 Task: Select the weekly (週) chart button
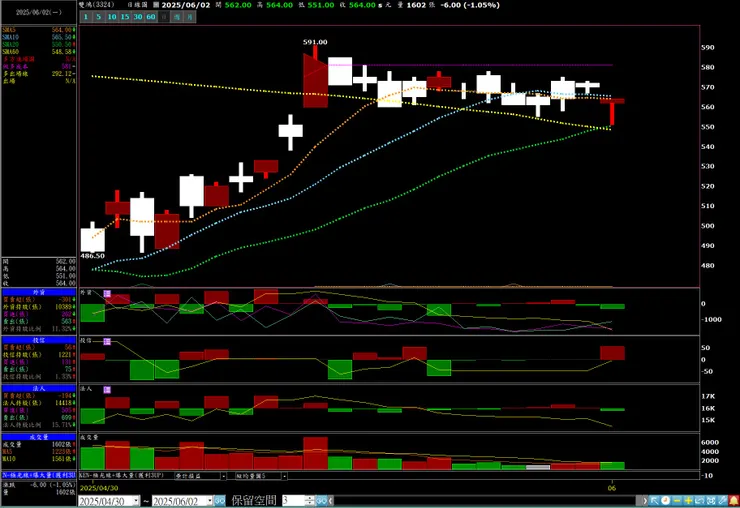(177, 17)
